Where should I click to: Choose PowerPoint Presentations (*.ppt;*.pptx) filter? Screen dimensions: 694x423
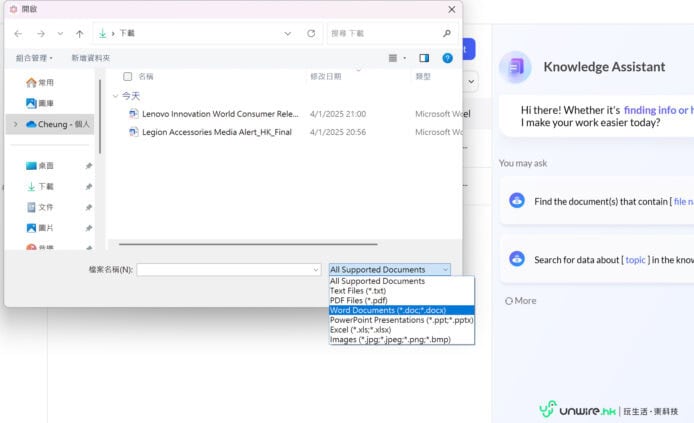402,320
